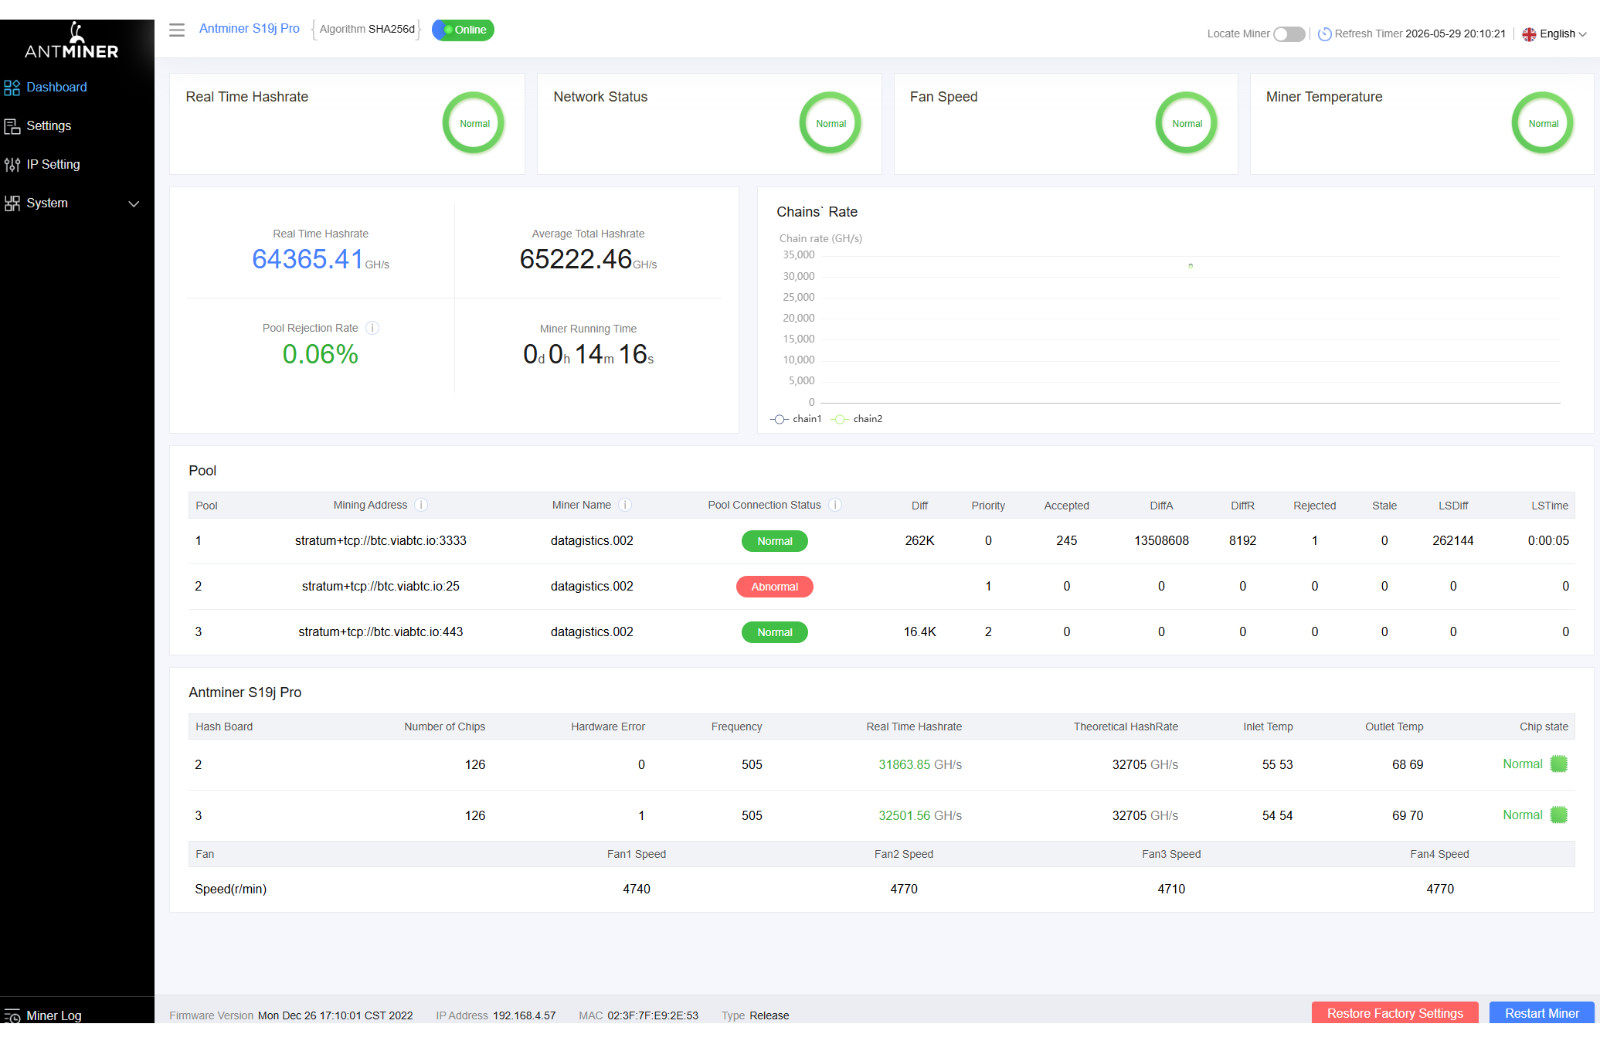Click the 0.06% pool rejection rate value
This screenshot has height=1042, width=1600.
320,354
